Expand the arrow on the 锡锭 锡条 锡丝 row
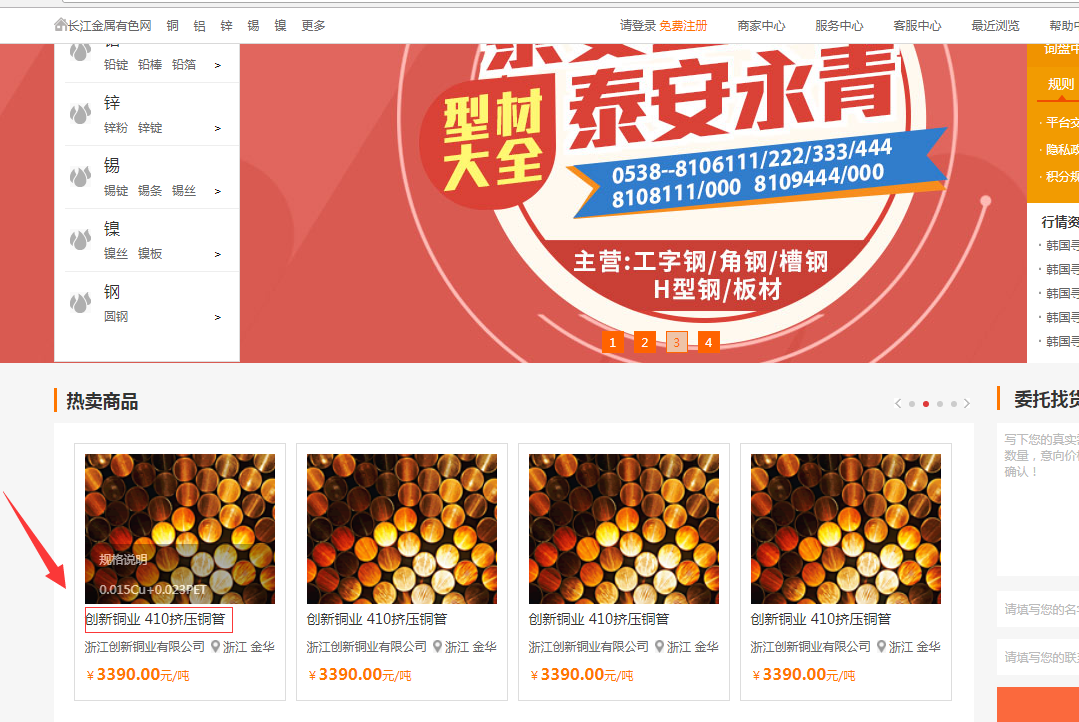Viewport: 1079px width, 722px height. [217, 191]
